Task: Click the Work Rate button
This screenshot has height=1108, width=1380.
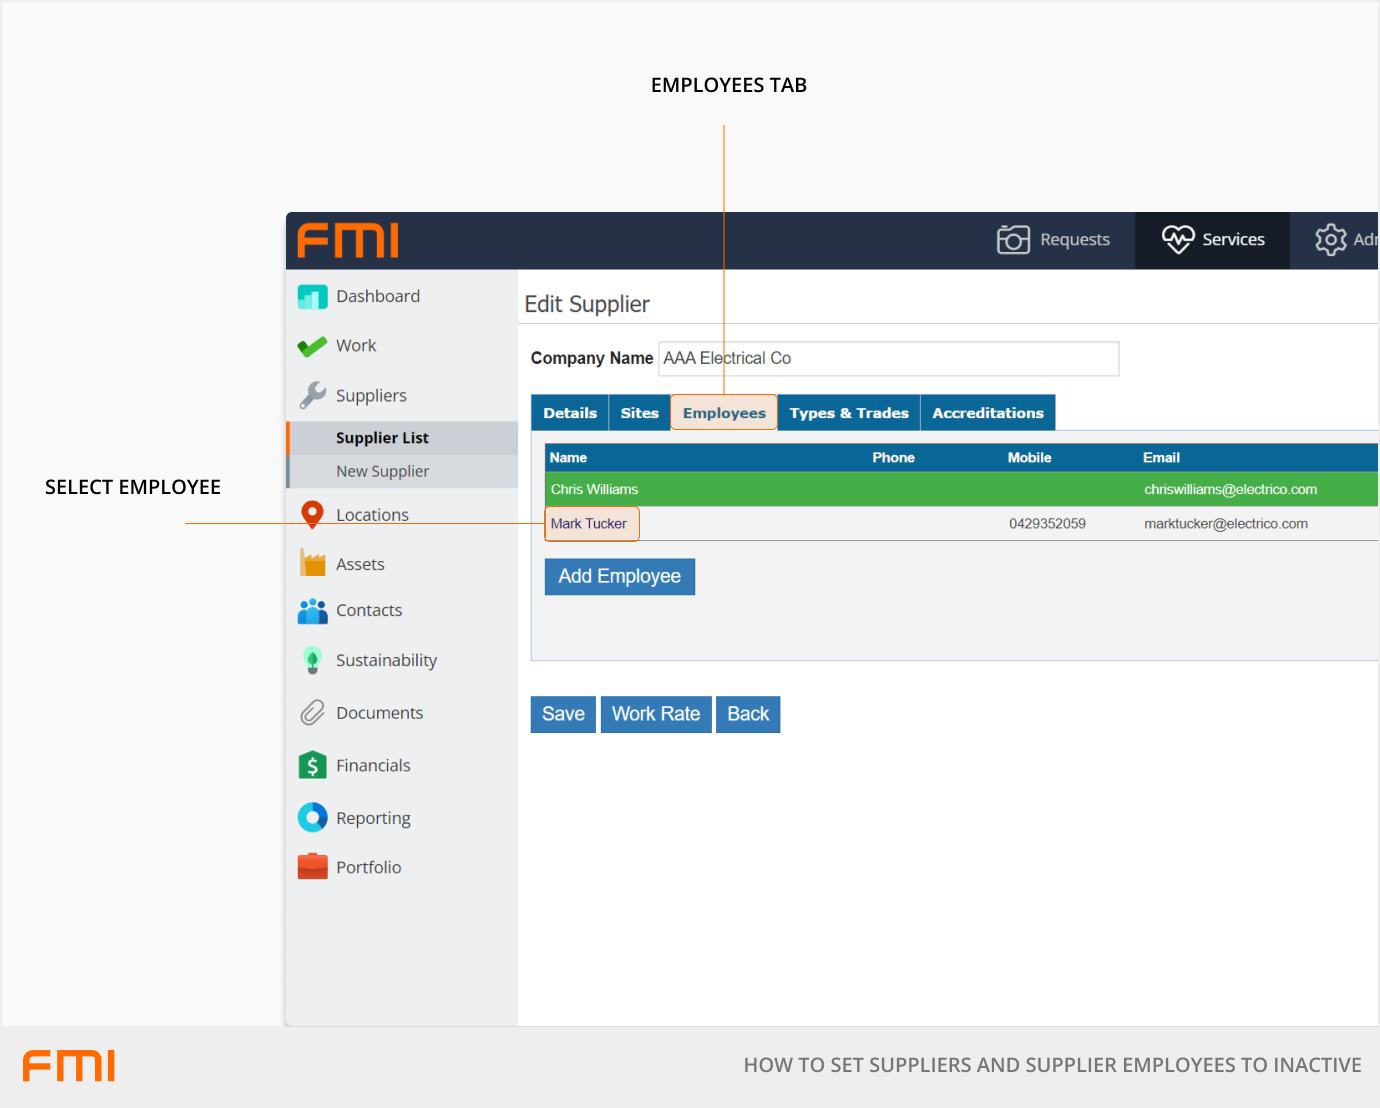Action: (x=656, y=714)
